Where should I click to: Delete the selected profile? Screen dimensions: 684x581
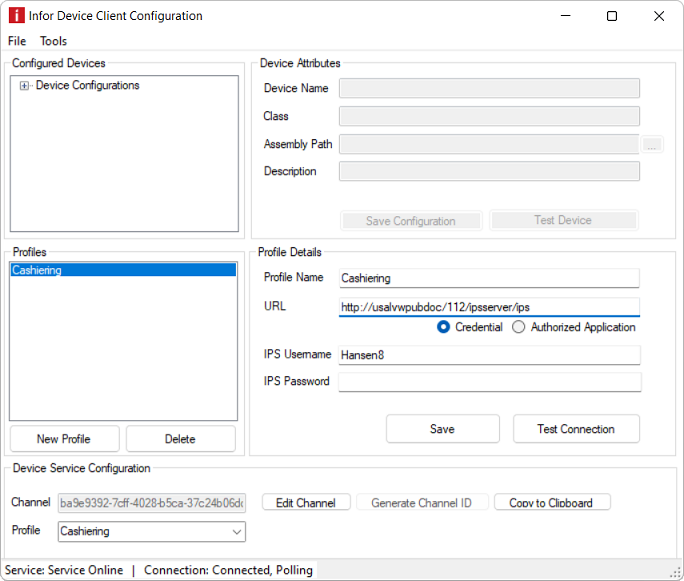tap(180, 439)
